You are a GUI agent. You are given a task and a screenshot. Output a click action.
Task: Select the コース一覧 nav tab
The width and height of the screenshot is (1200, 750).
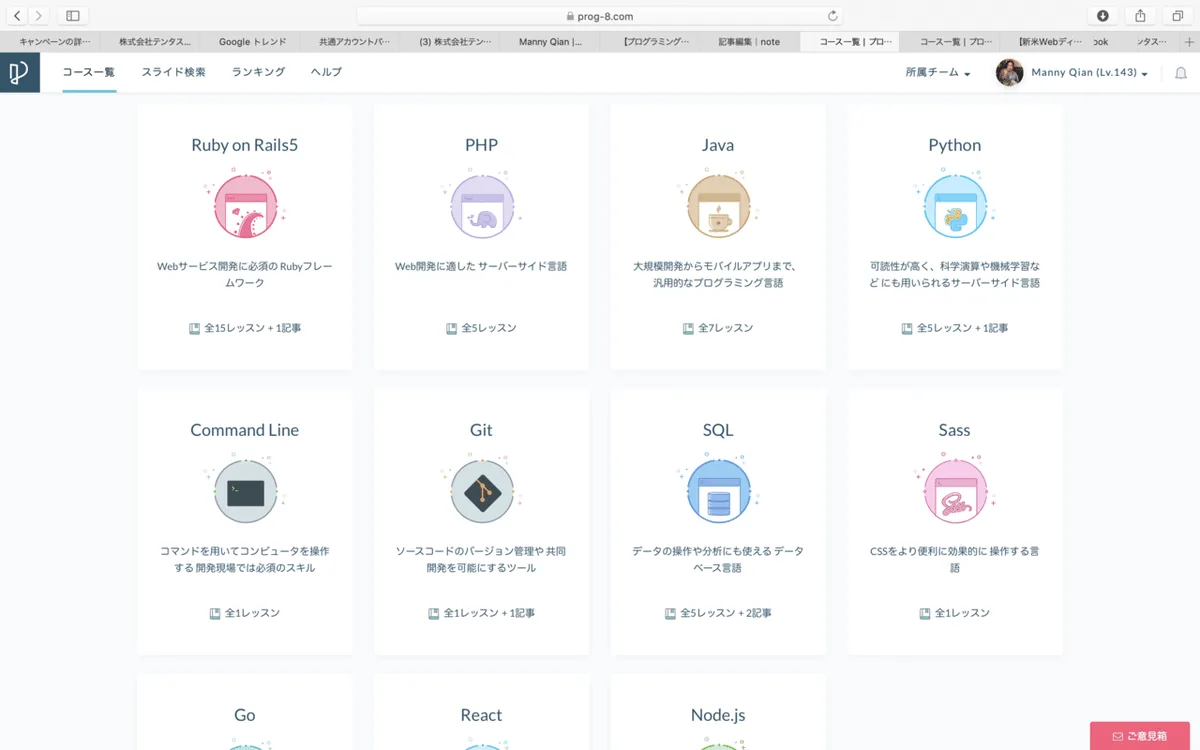click(x=89, y=72)
